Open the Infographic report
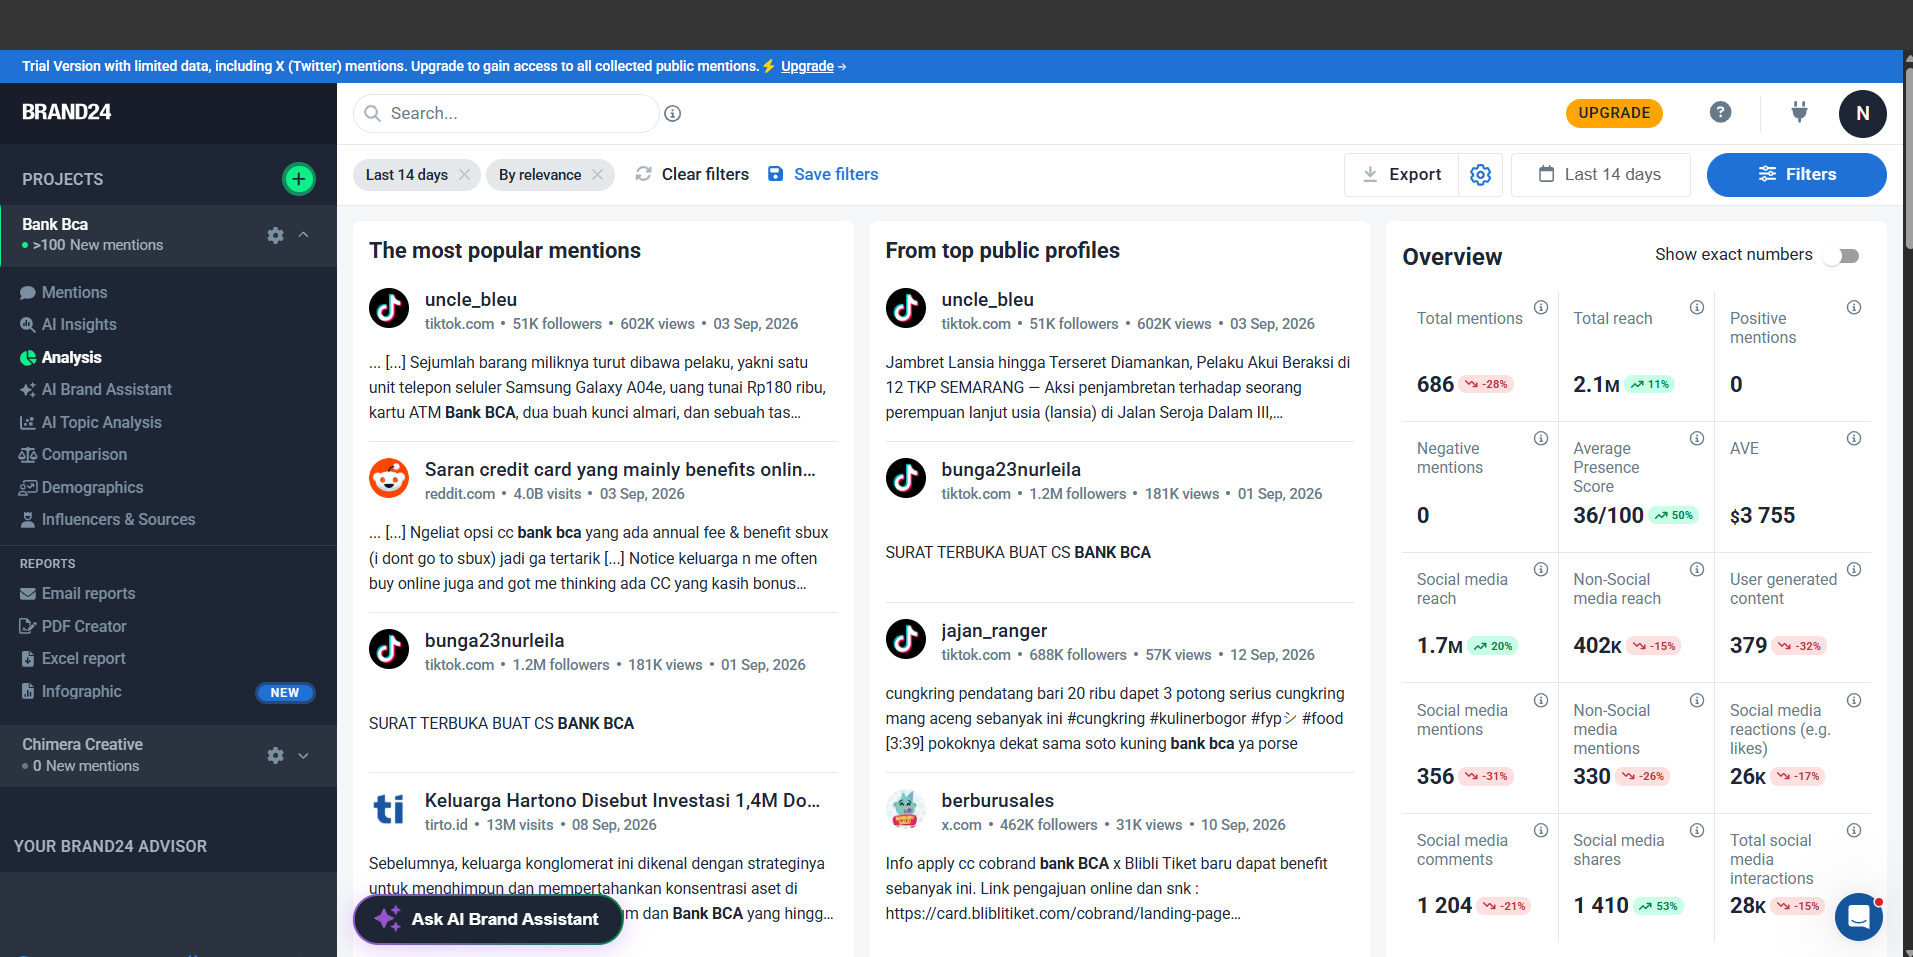 (x=81, y=691)
